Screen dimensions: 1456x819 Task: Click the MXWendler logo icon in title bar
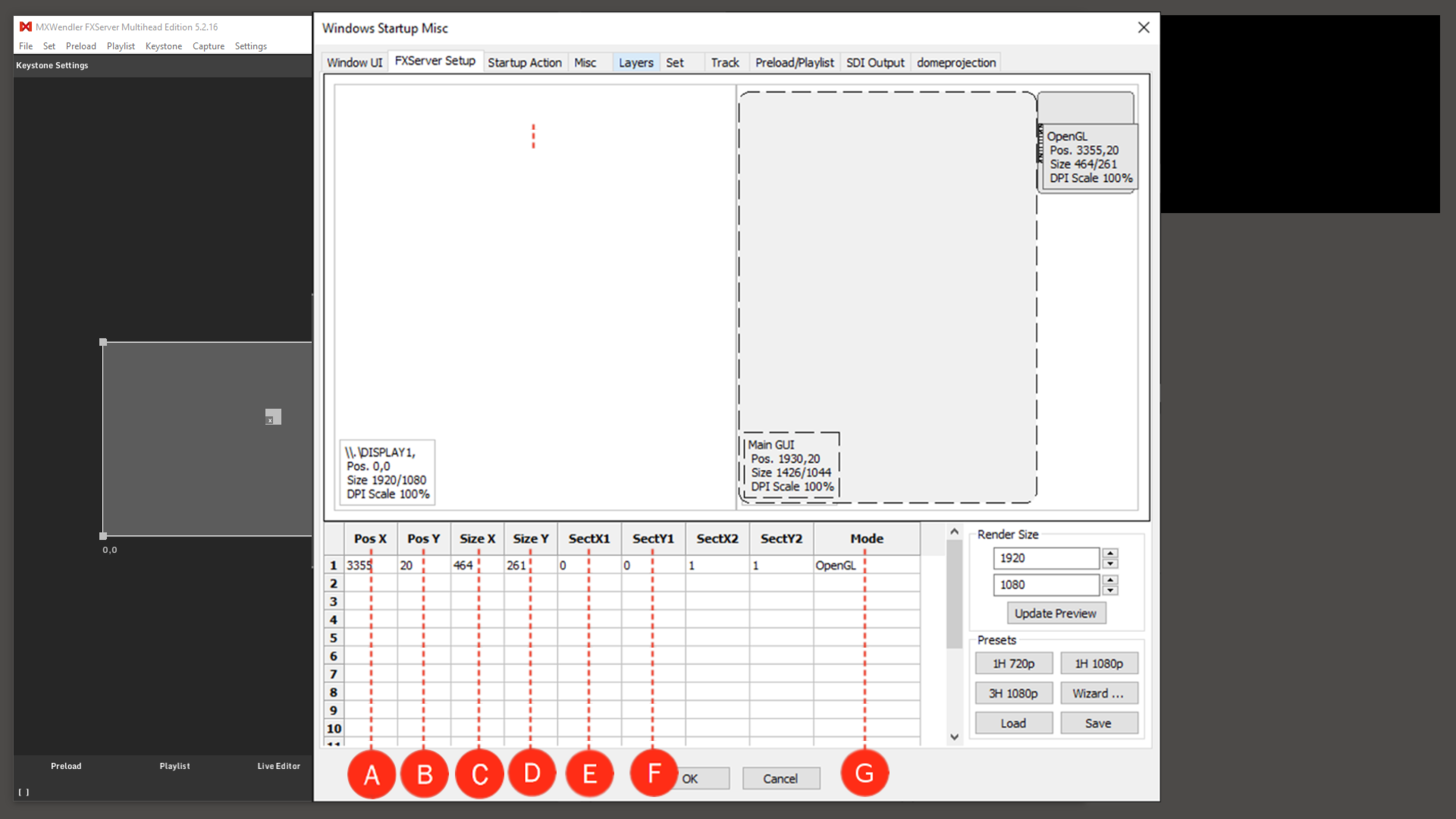click(x=26, y=27)
